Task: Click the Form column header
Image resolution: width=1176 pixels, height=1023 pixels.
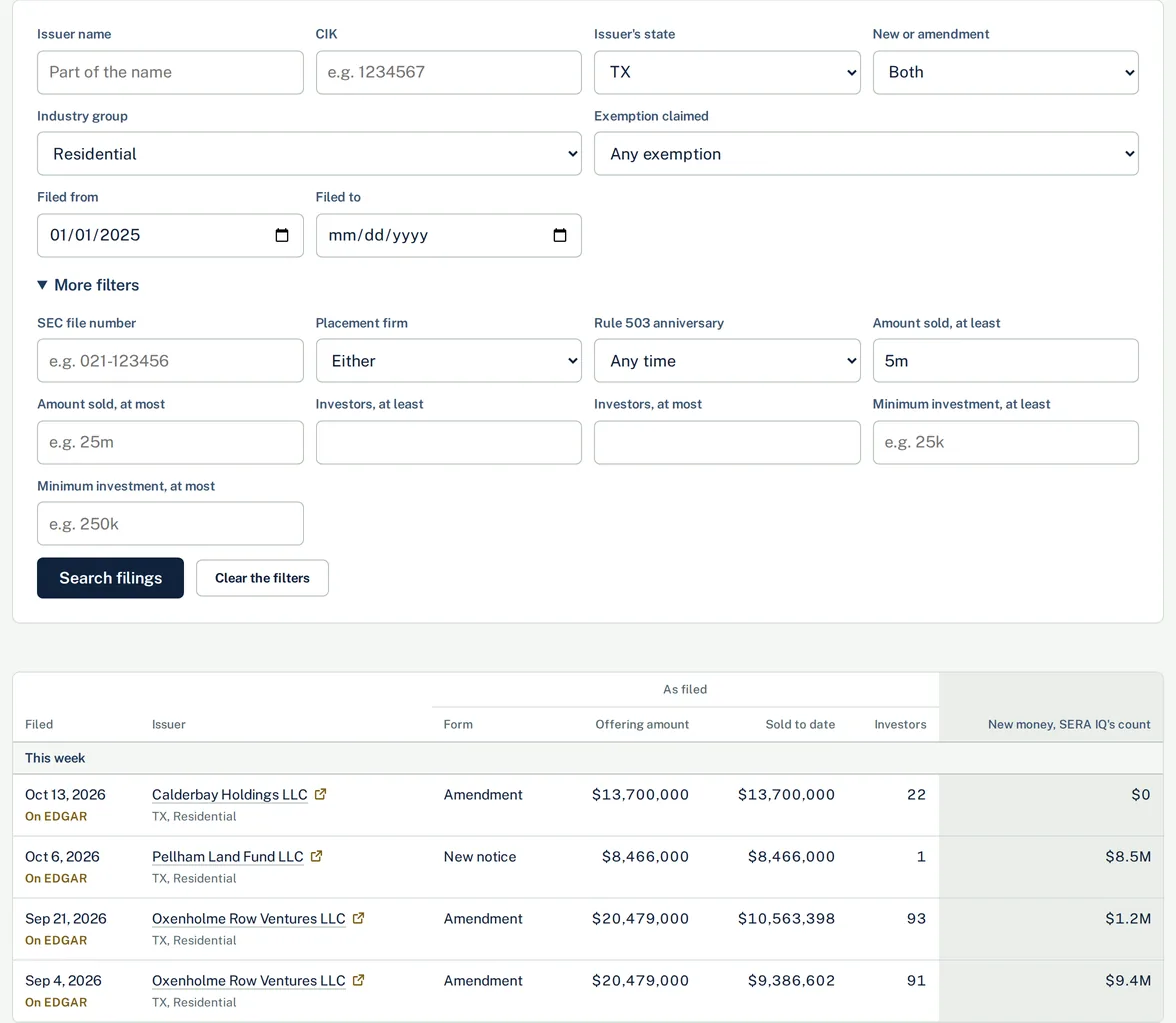Action: point(458,724)
